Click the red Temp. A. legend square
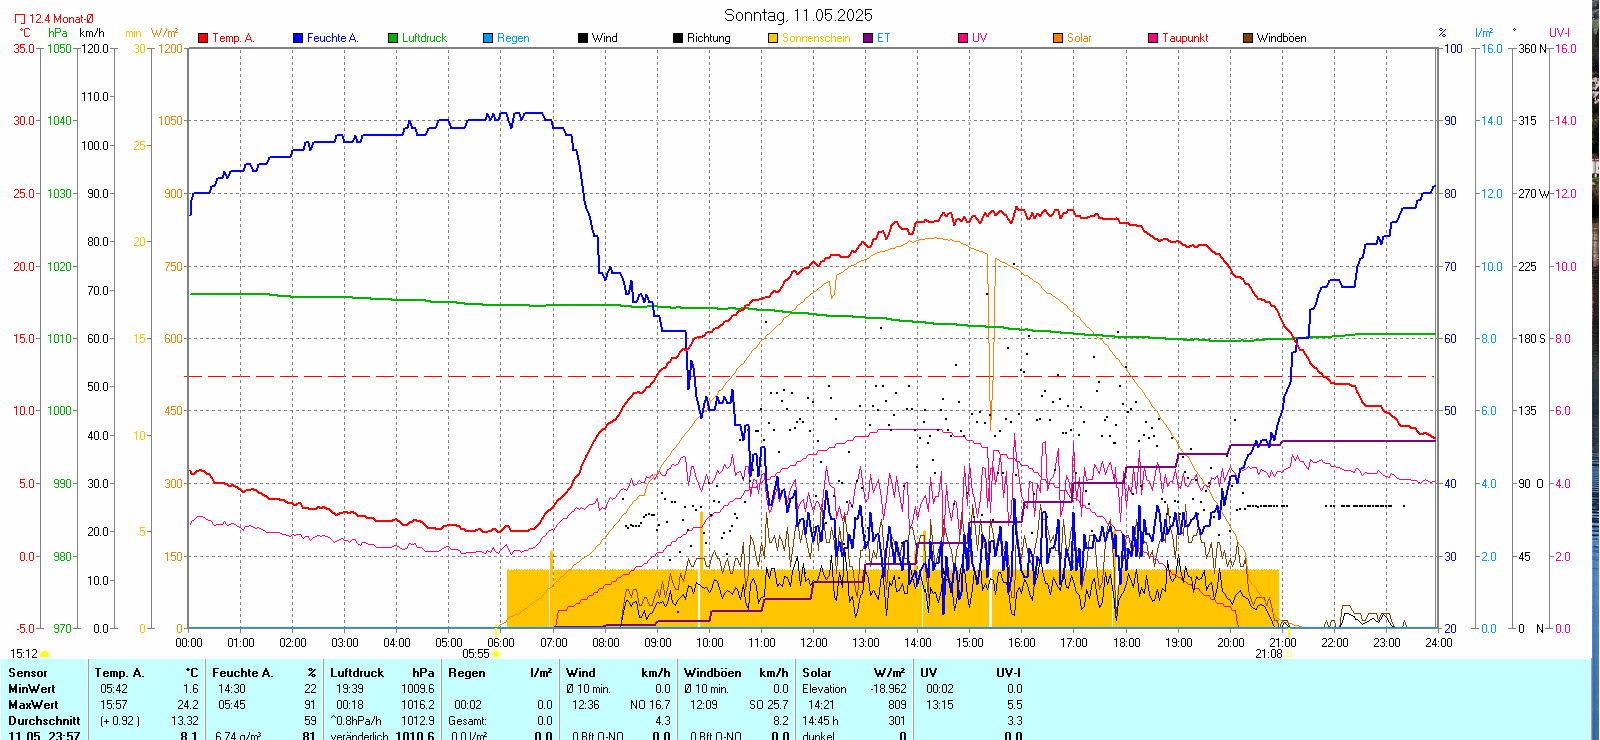 click(203, 38)
